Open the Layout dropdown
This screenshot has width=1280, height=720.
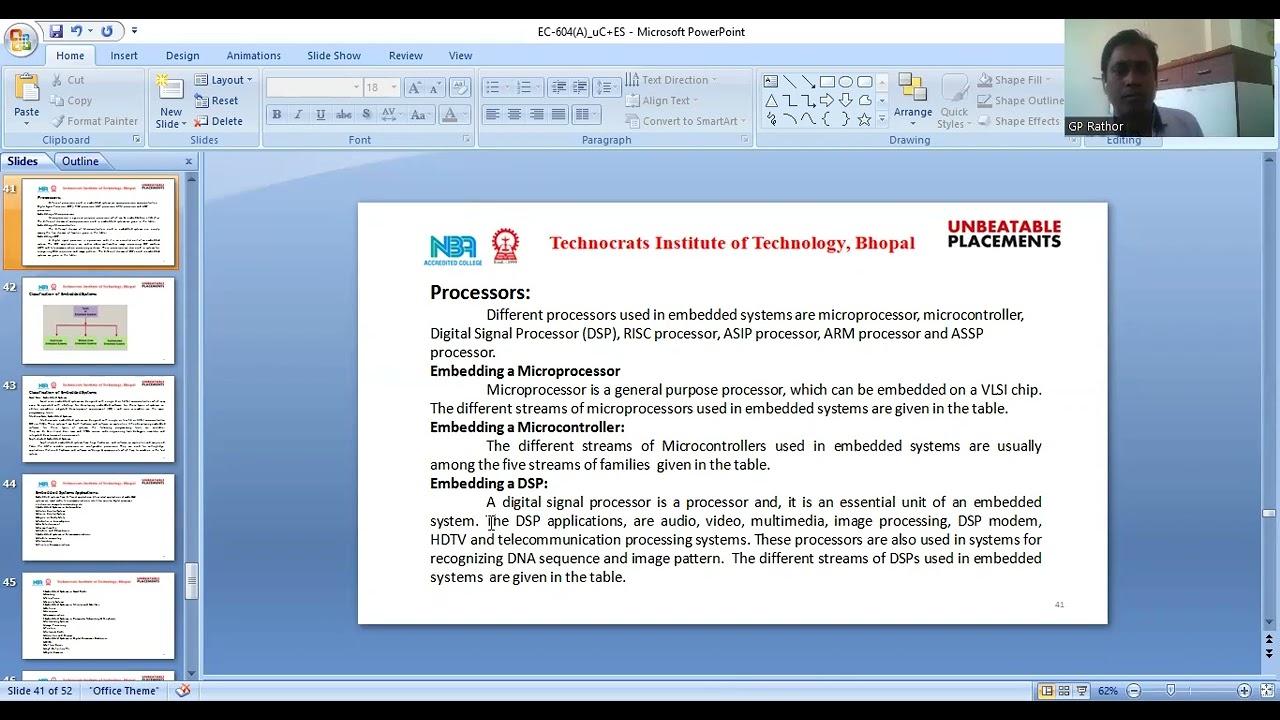click(223, 80)
